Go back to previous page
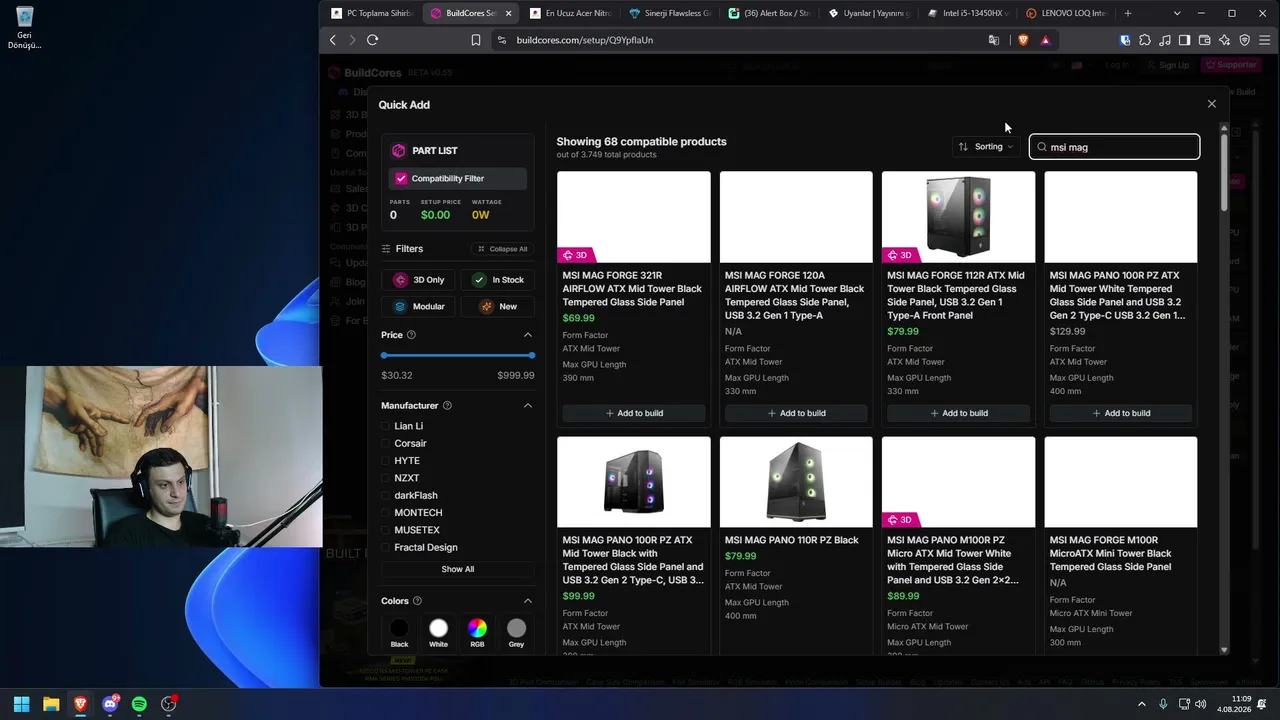This screenshot has width=1280, height=720. (333, 40)
